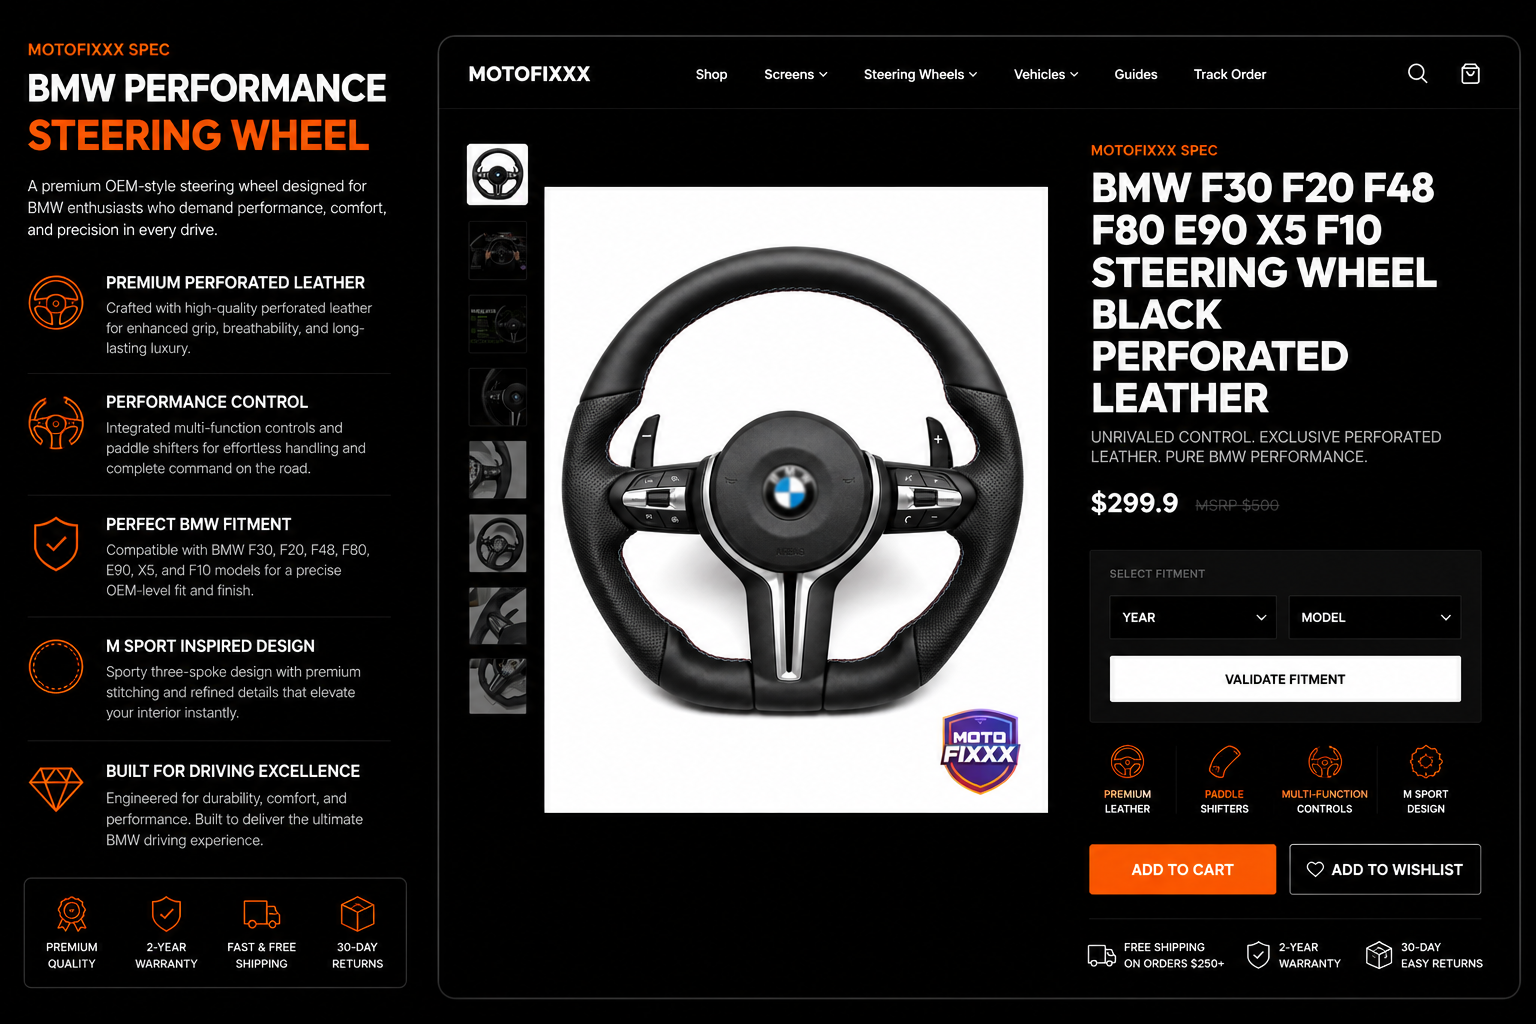
Task: Click the Paddle Shifters icon
Action: click(1224, 762)
